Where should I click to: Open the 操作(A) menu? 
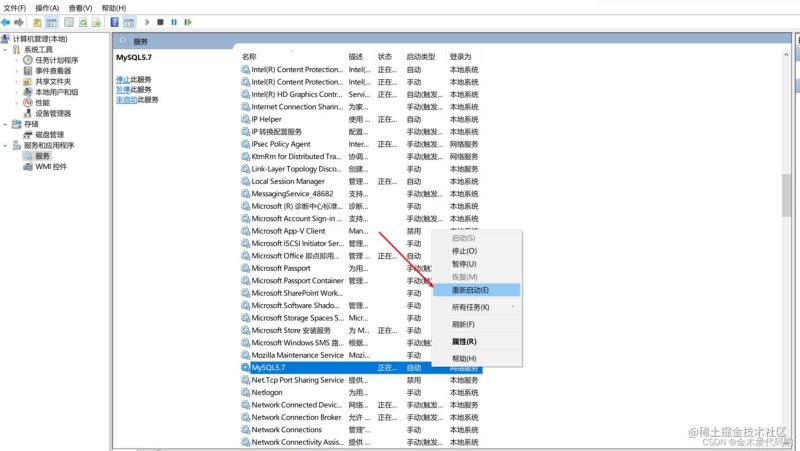pyautogui.click(x=47, y=7)
